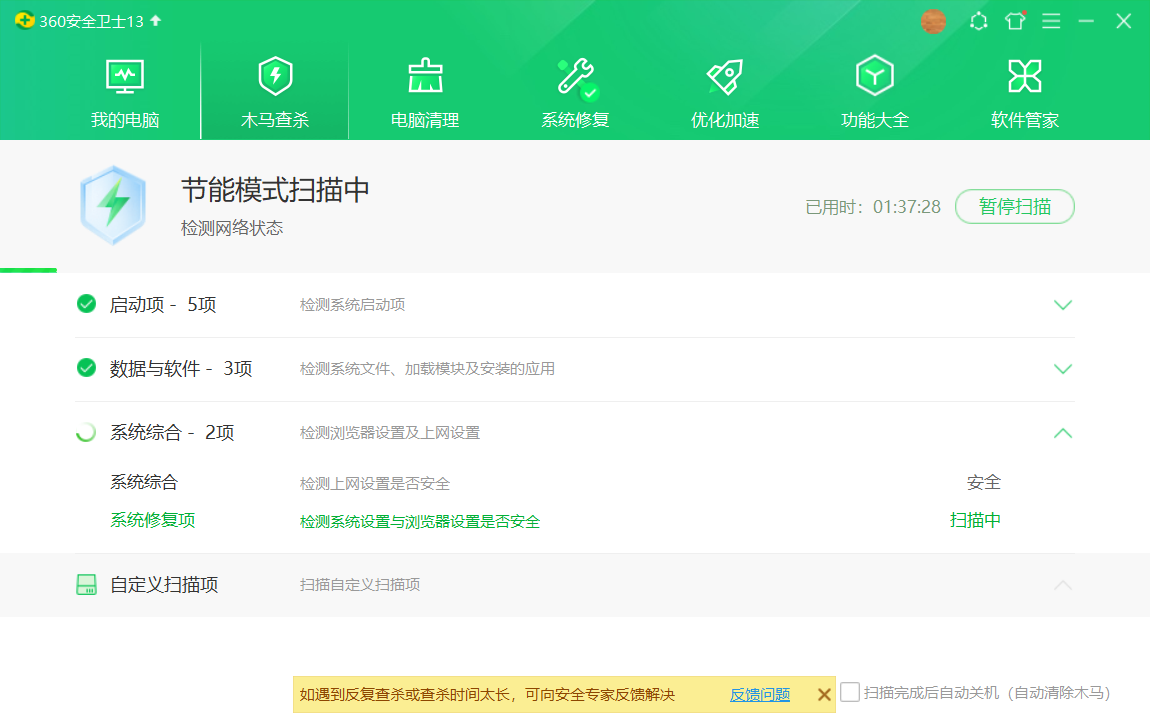Click the 360 logo in the title bar
This screenshot has width=1150, height=725.
[x=24, y=21]
